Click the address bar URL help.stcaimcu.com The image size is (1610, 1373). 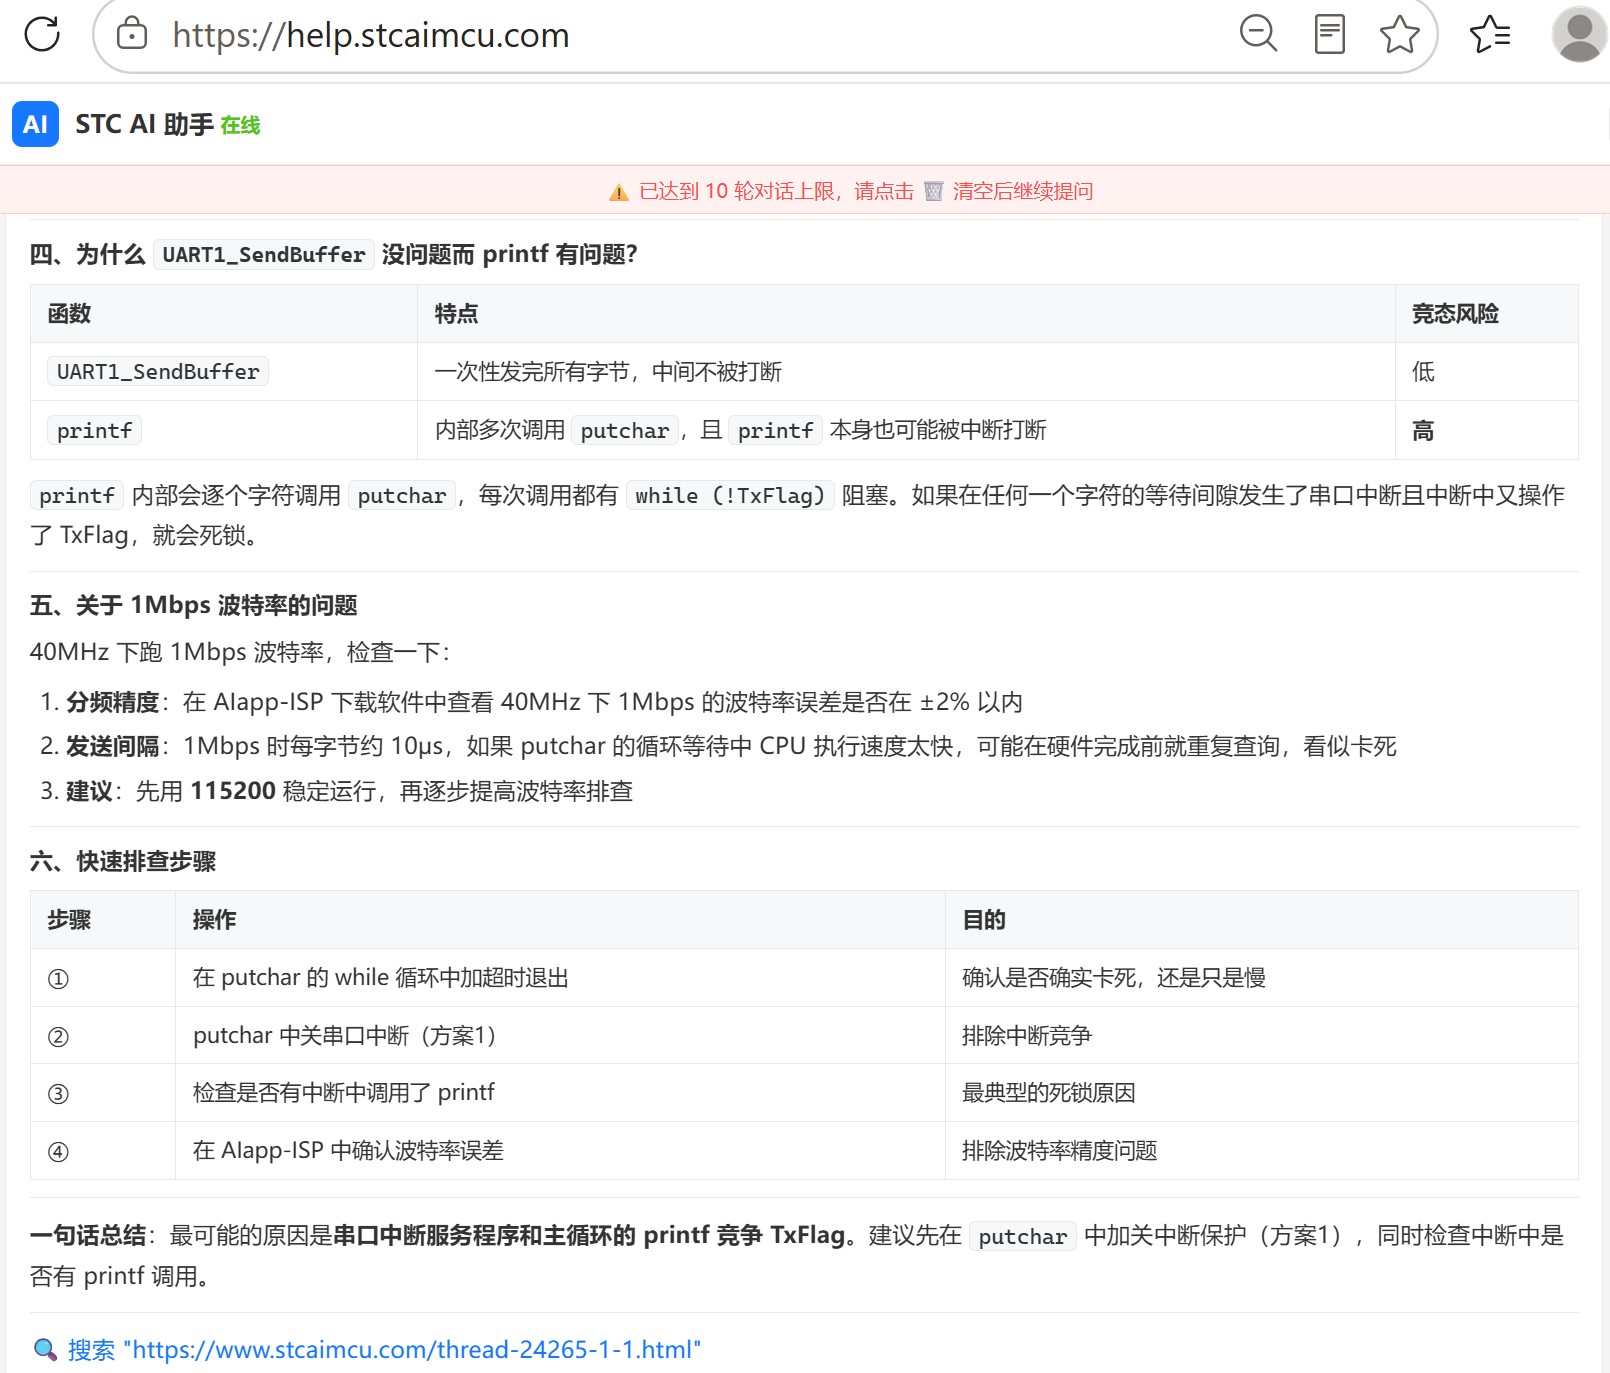click(371, 35)
